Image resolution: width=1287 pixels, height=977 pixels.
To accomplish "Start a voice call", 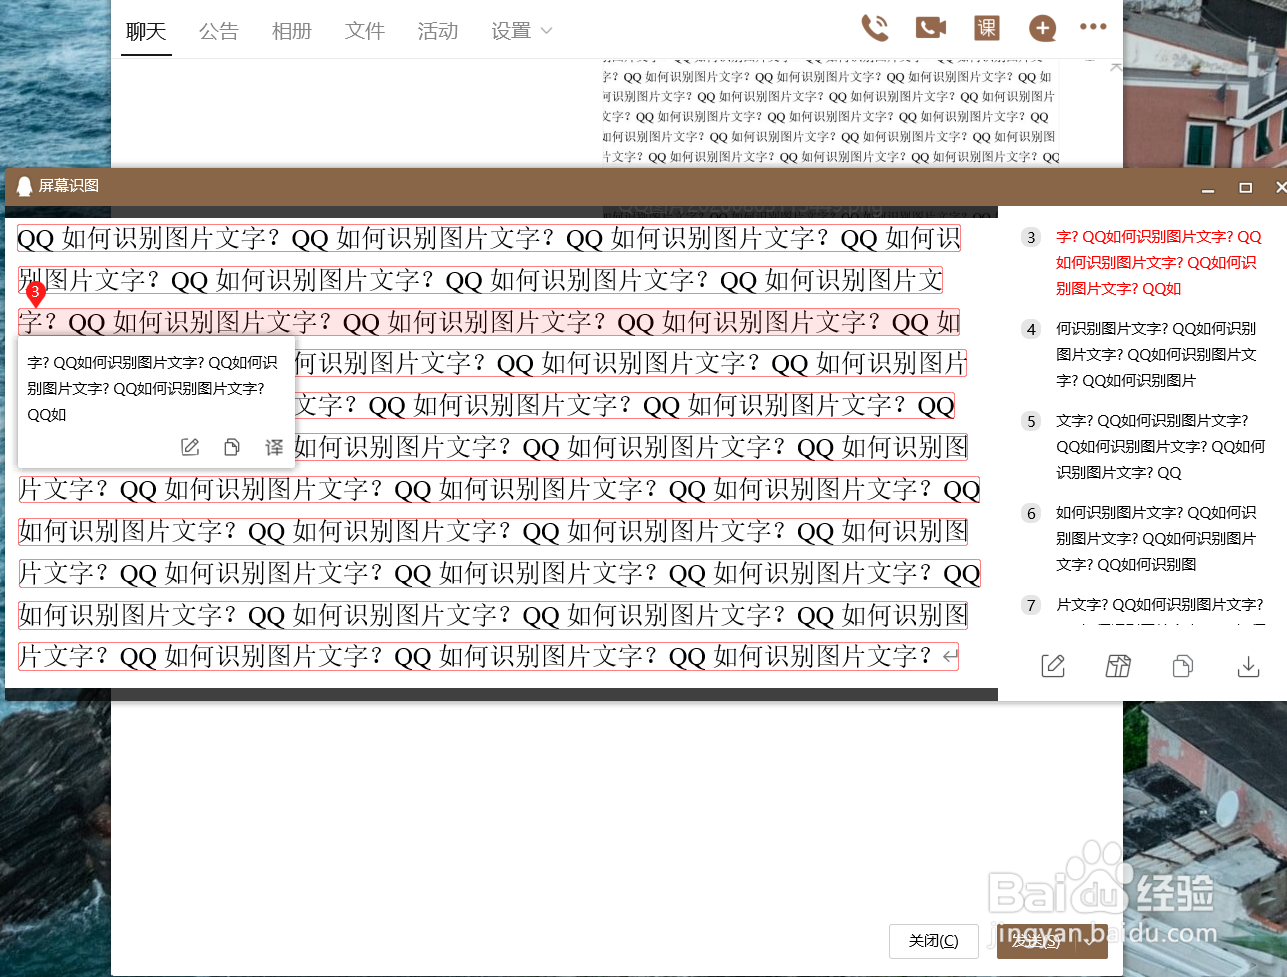I will [874, 28].
